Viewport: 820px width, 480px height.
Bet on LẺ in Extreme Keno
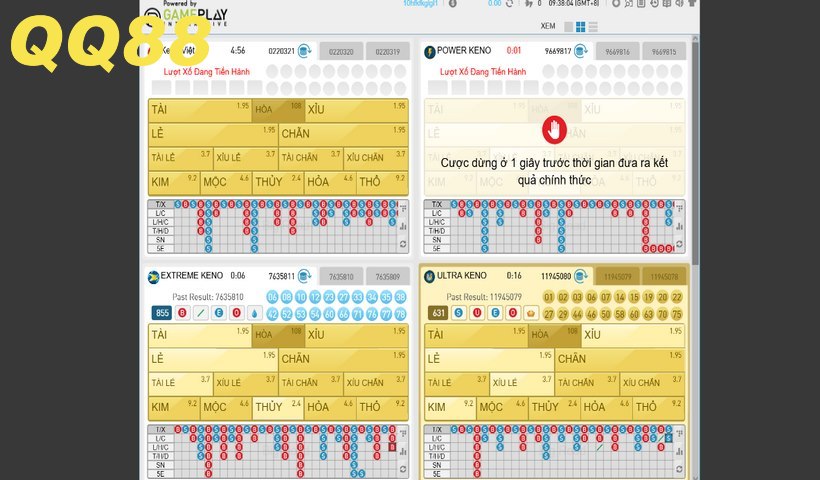coord(213,359)
